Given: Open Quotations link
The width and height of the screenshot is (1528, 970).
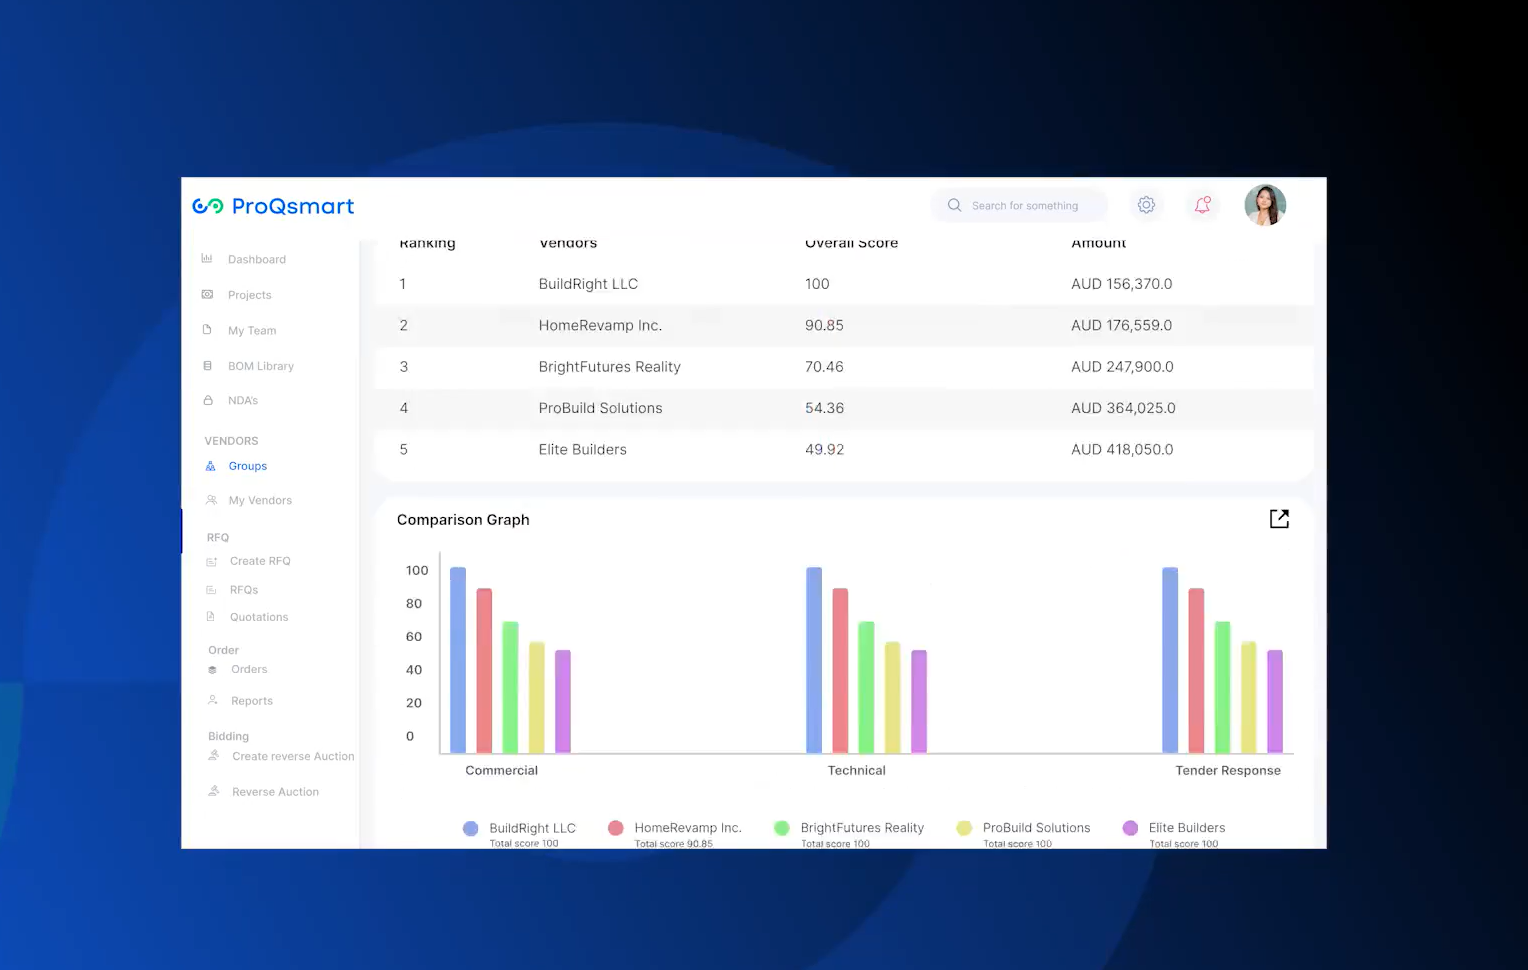Looking at the screenshot, I should 259,618.
